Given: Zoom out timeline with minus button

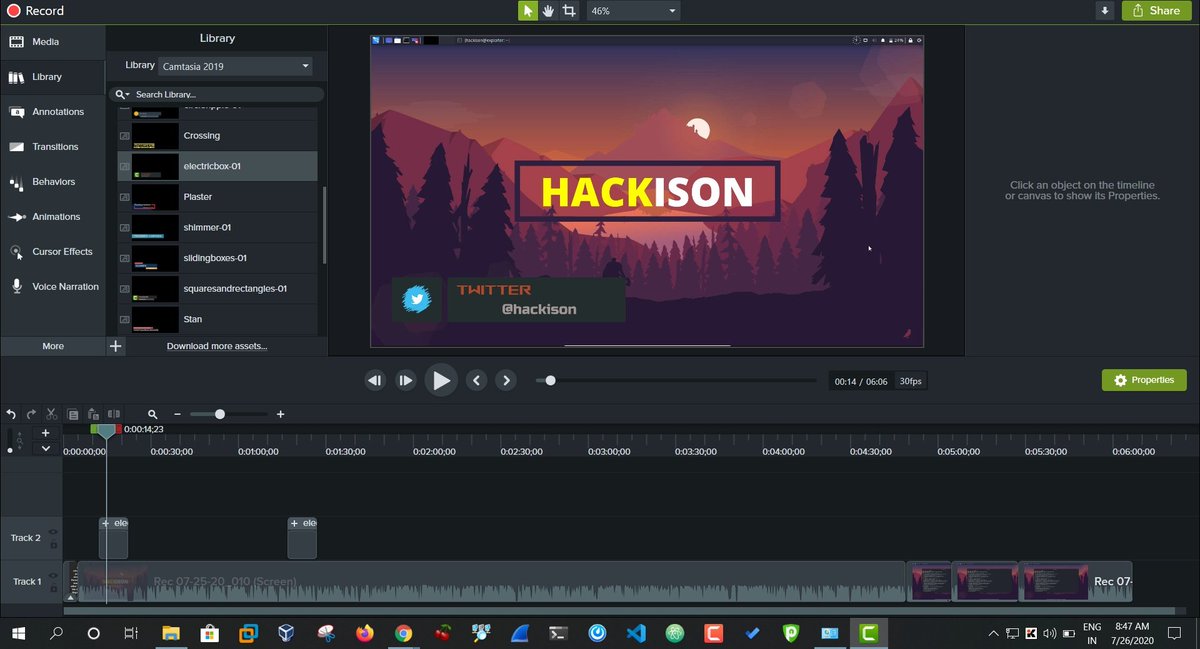Looking at the screenshot, I should 177,414.
